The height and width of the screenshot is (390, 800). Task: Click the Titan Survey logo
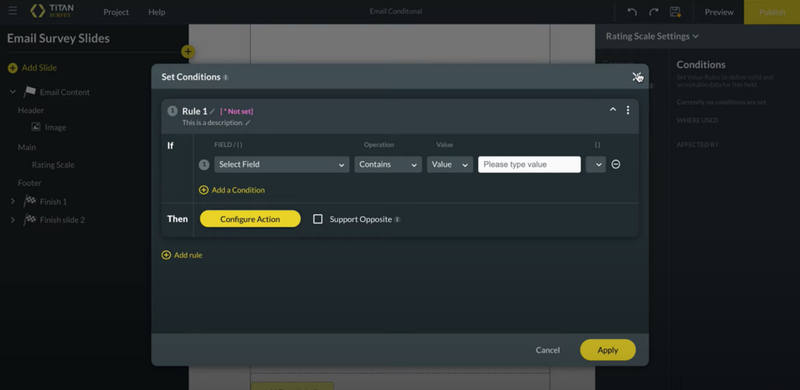52,11
